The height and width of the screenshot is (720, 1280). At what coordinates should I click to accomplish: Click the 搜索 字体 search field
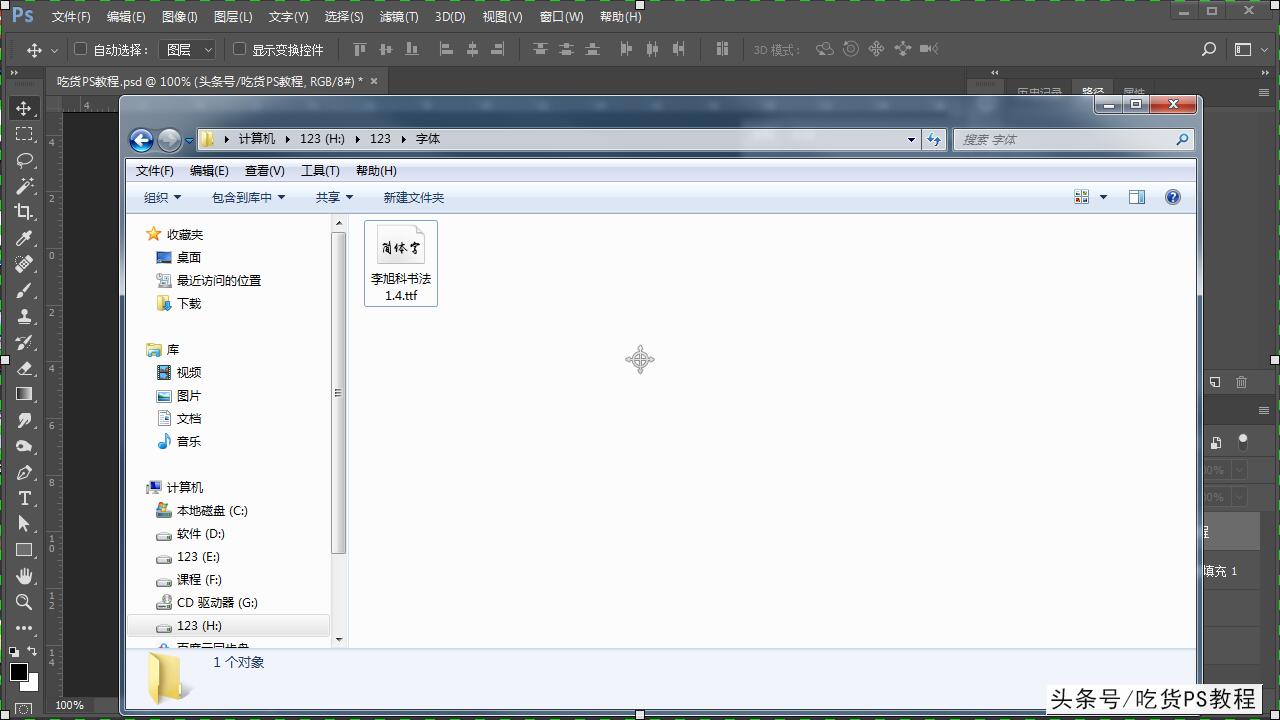click(1073, 140)
